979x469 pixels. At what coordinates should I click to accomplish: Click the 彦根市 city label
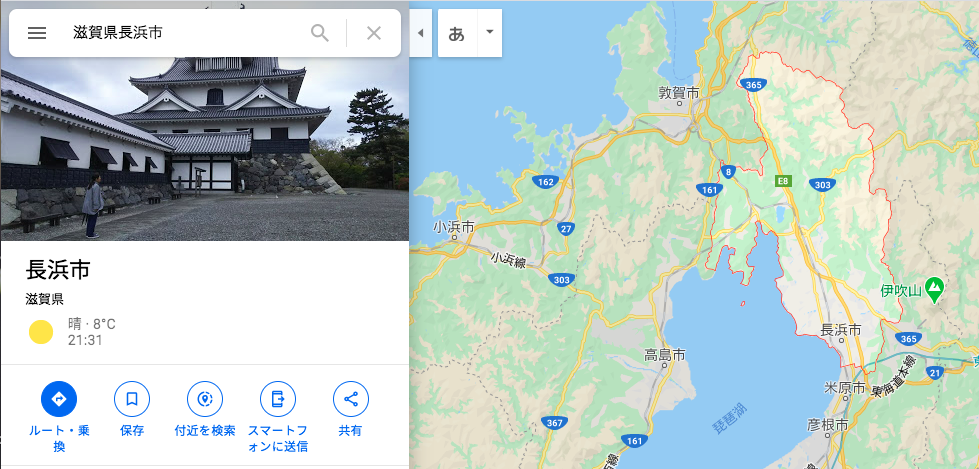pyautogui.click(x=827, y=425)
